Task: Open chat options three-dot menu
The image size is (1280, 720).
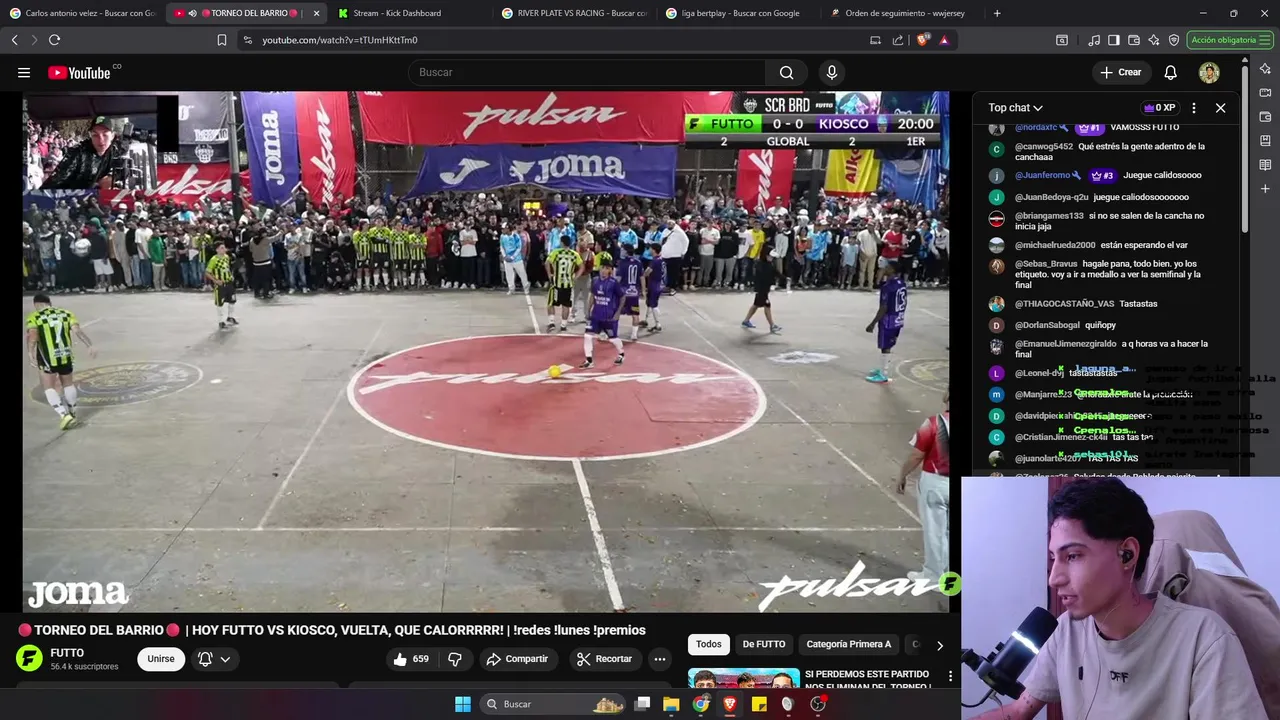Action: point(1193,108)
